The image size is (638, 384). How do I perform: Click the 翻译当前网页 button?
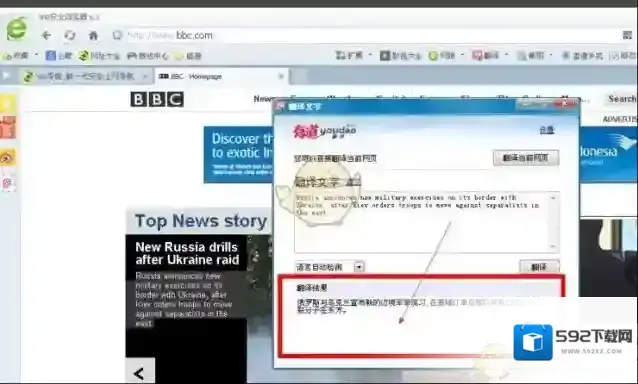pyautogui.click(x=526, y=158)
